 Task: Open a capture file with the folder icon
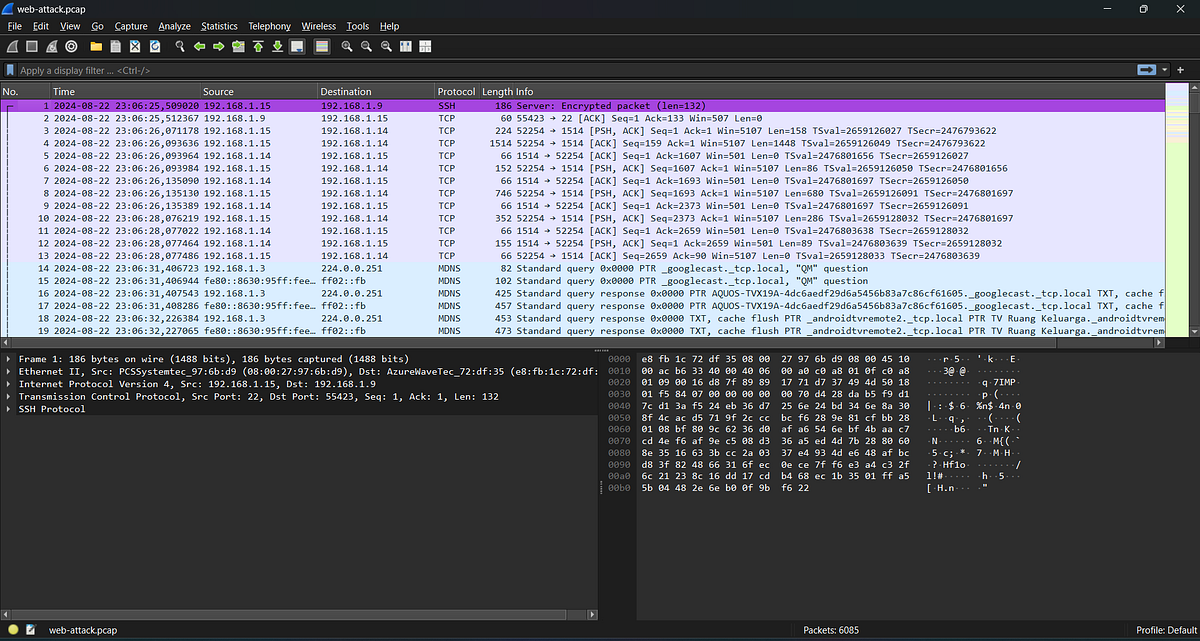pos(95,46)
